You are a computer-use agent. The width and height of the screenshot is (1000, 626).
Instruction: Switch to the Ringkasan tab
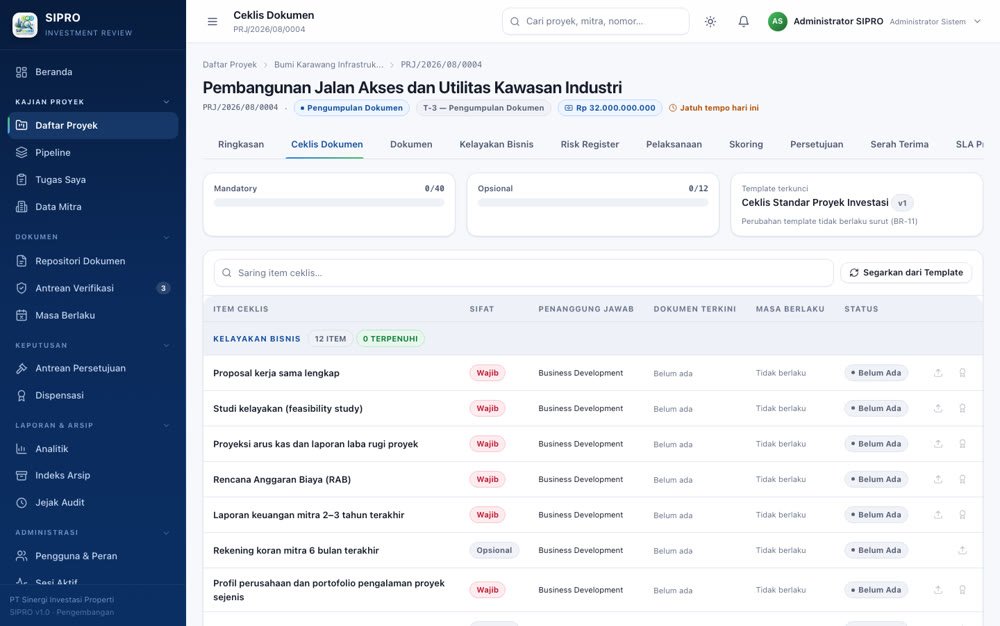click(241, 144)
